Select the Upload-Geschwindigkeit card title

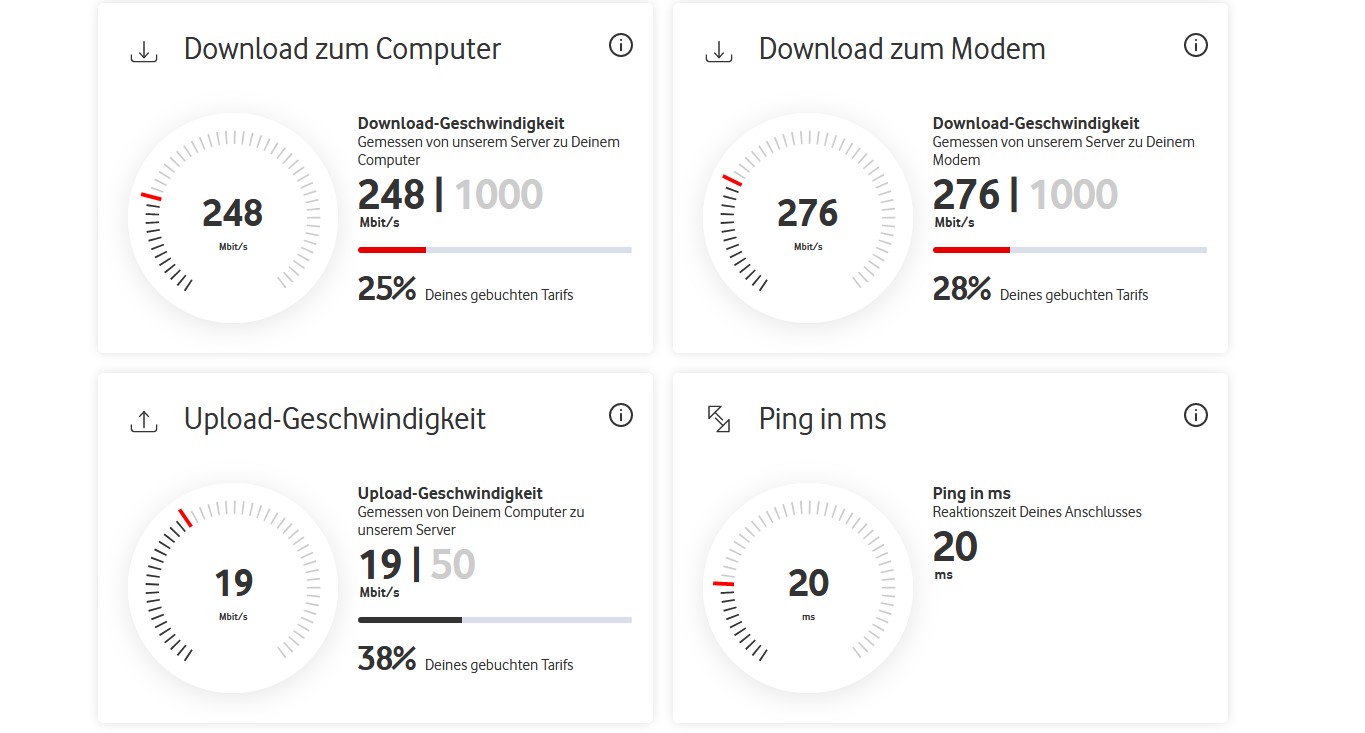pos(334,419)
